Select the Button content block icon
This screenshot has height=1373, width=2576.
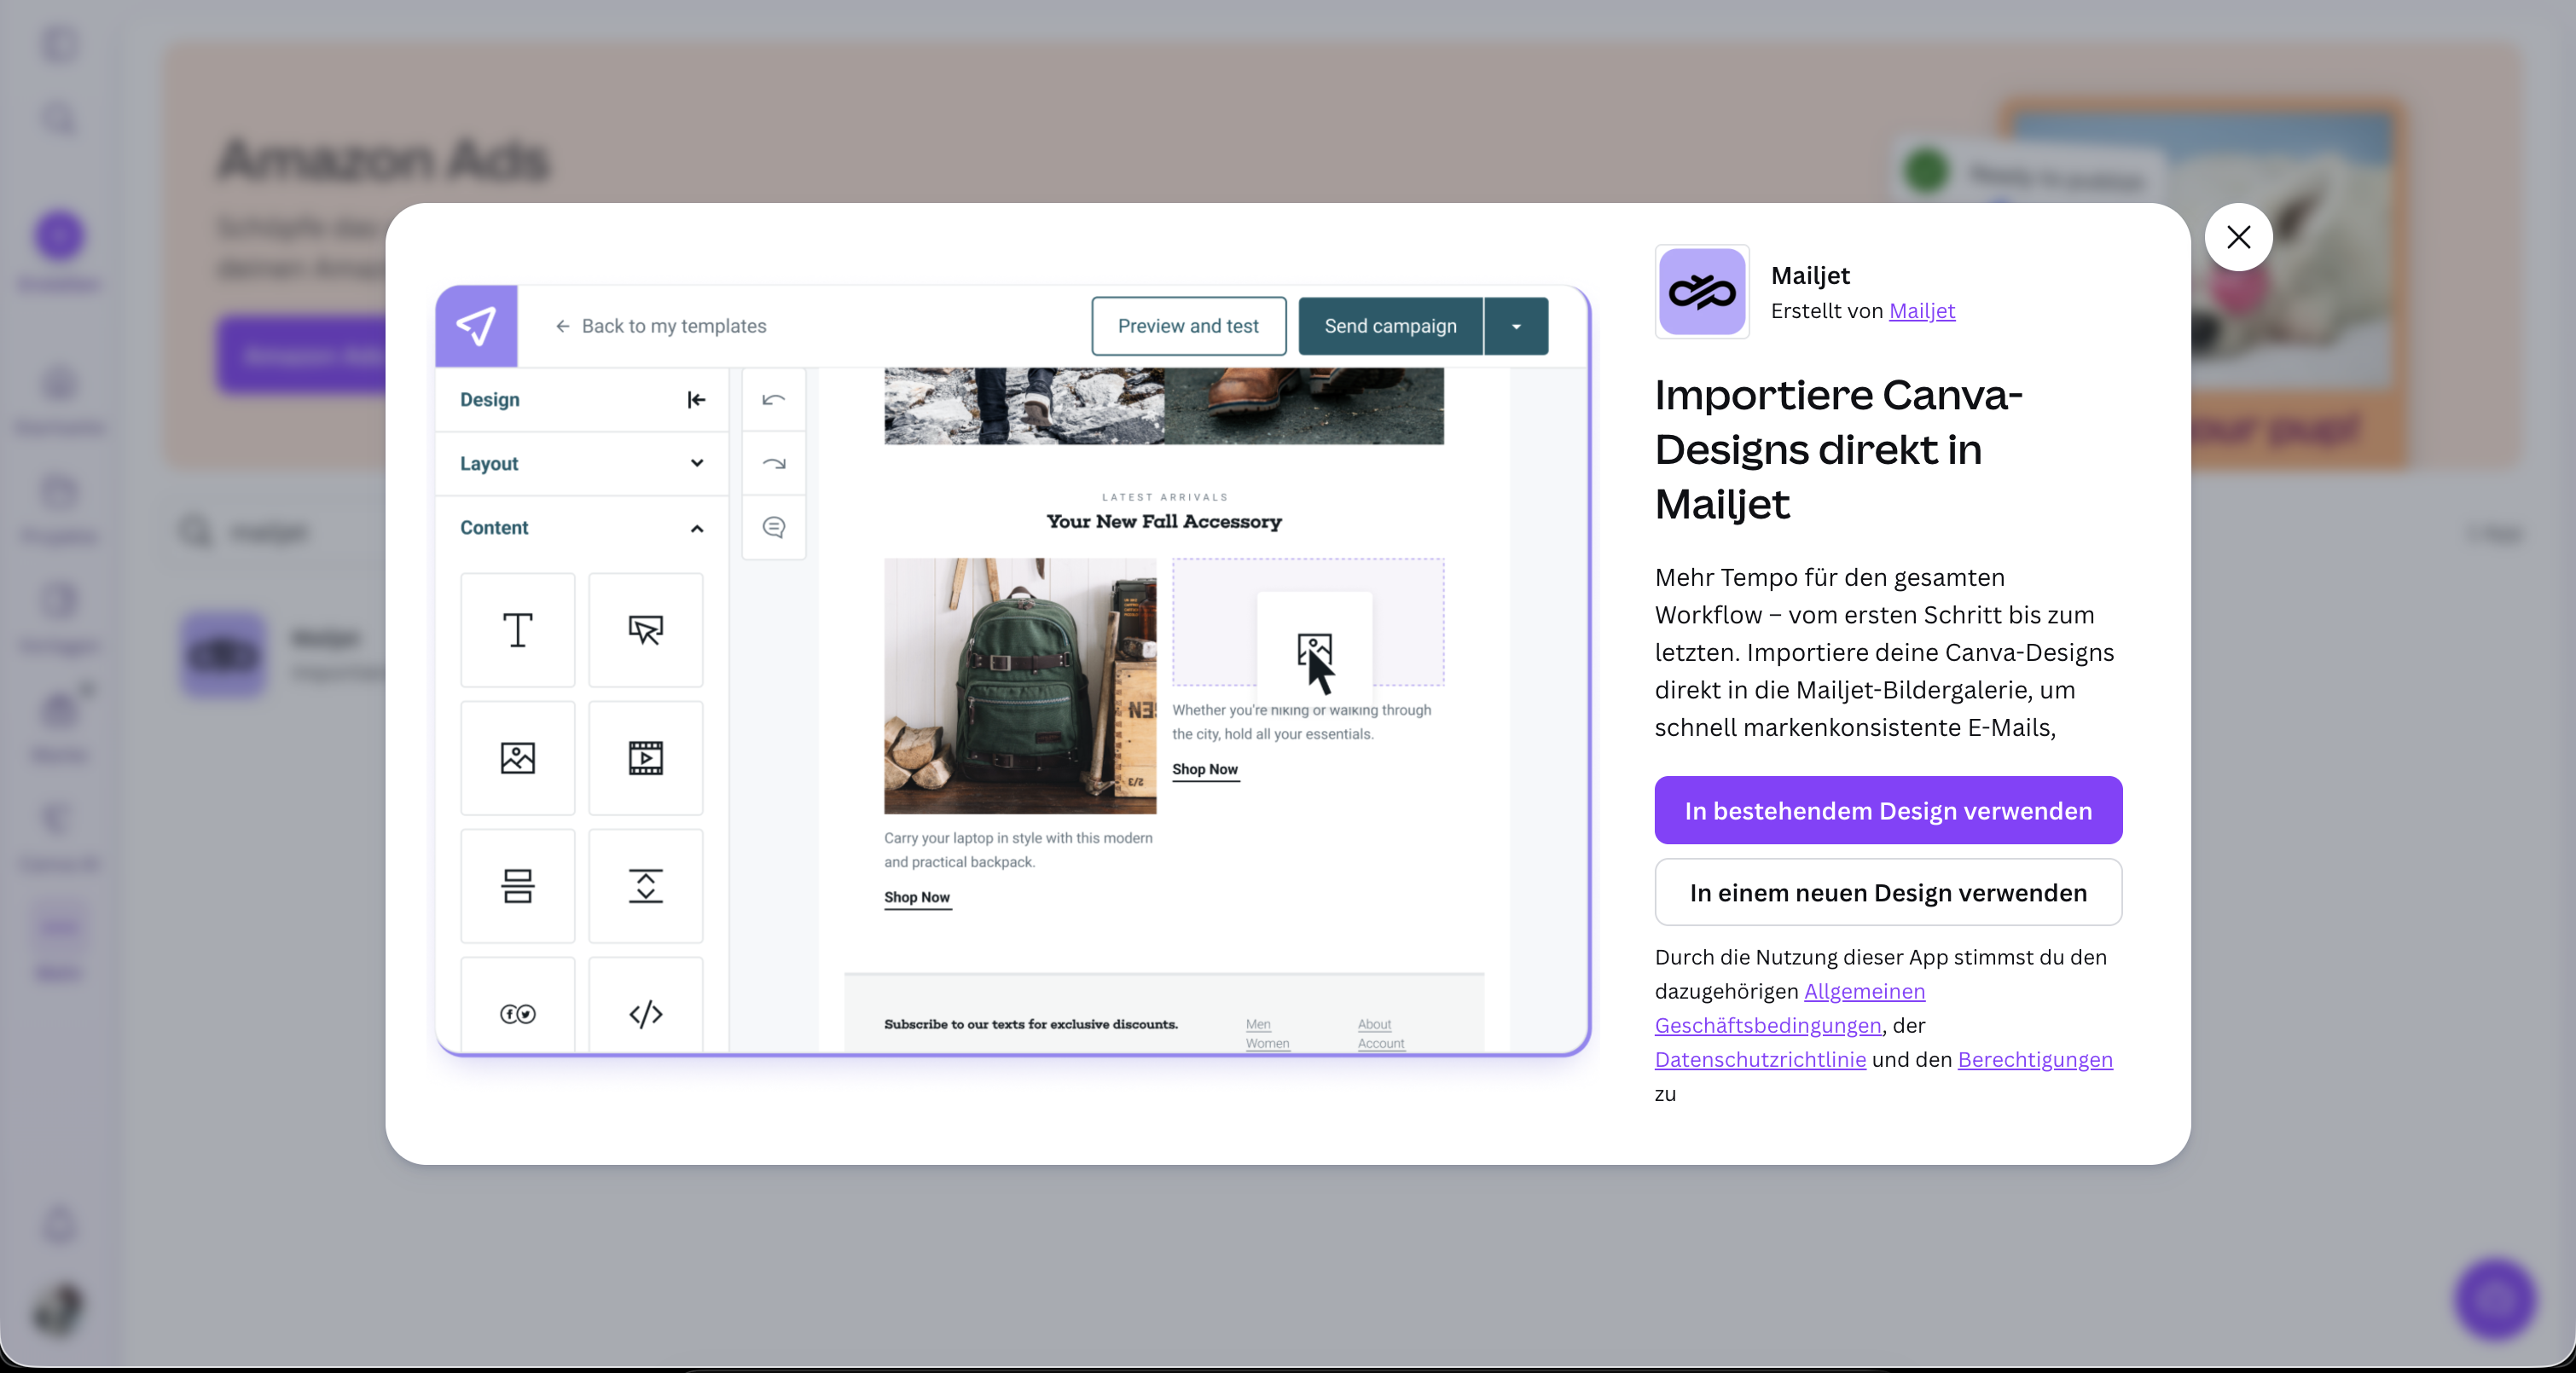(x=646, y=630)
